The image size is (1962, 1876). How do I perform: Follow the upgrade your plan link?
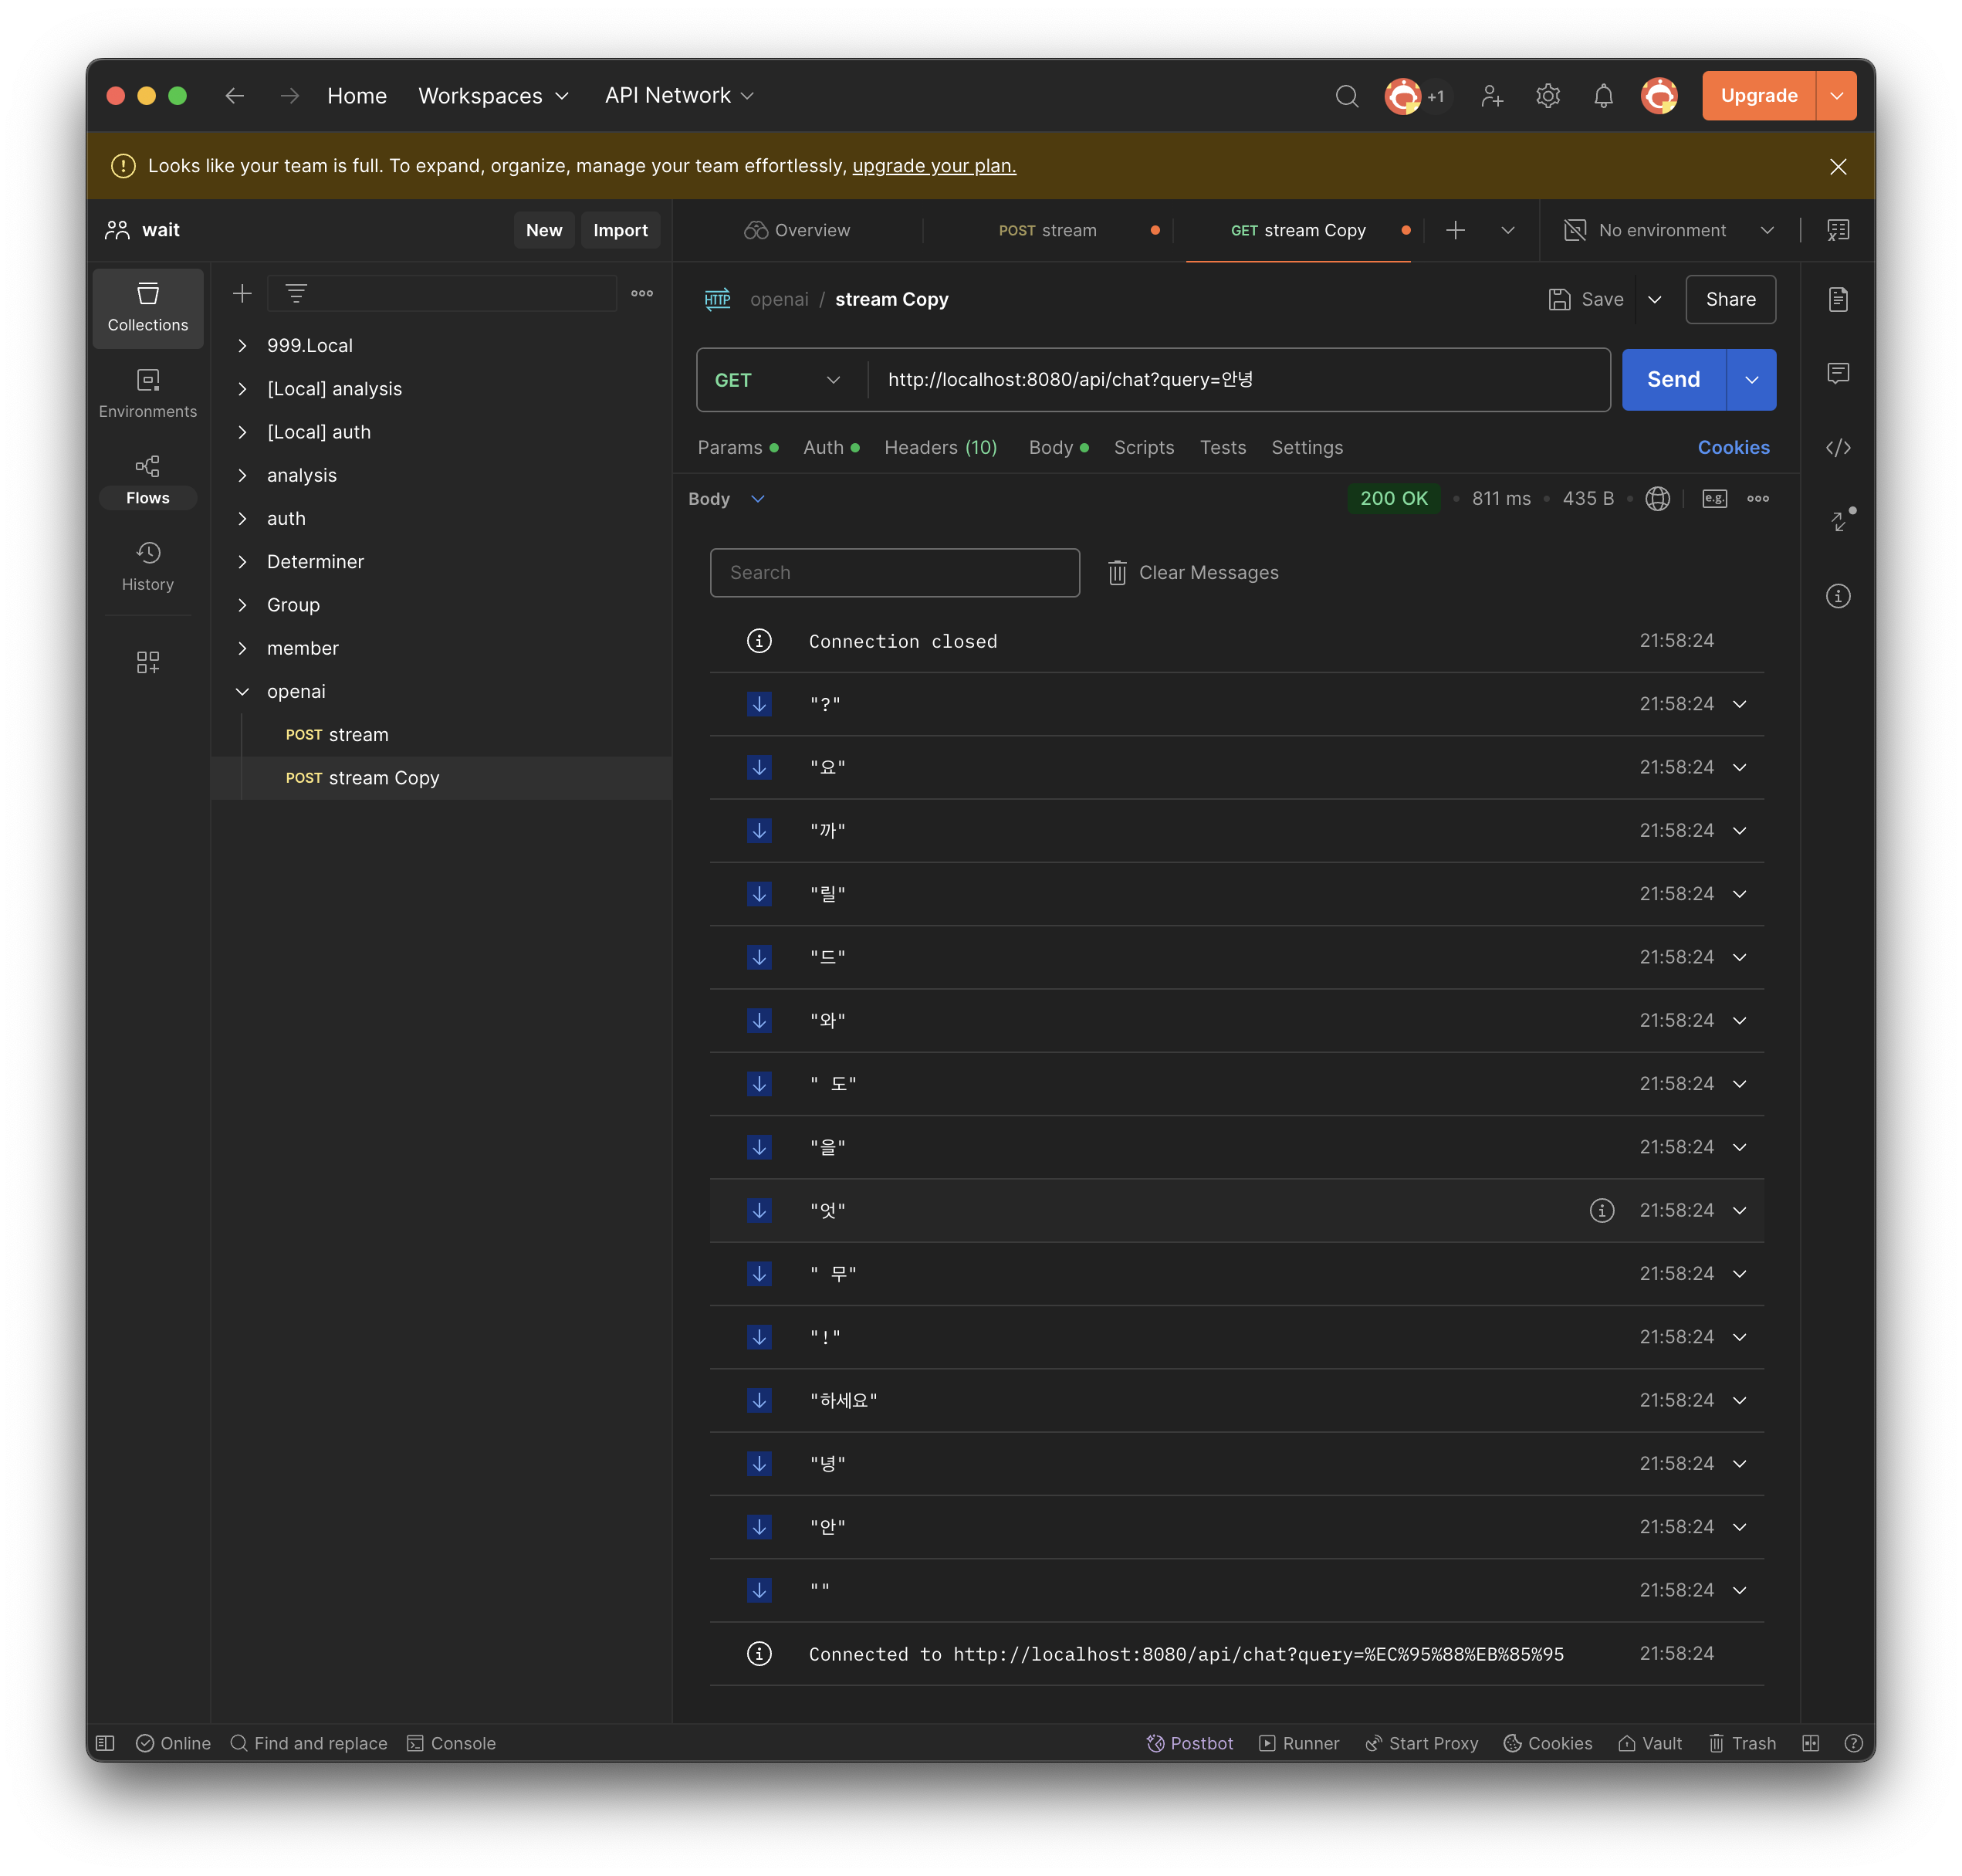tap(933, 166)
